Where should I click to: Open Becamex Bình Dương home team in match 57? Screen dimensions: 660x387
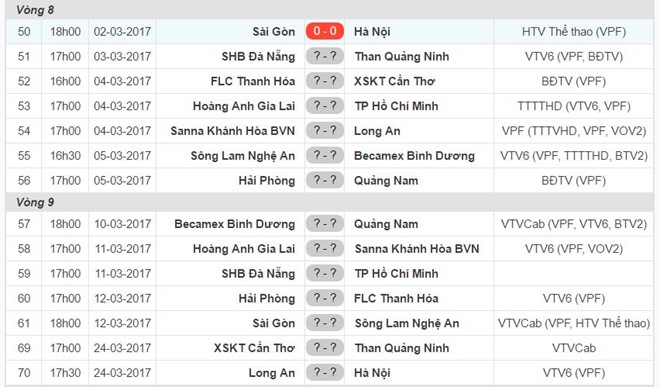[x=234, y=224]
